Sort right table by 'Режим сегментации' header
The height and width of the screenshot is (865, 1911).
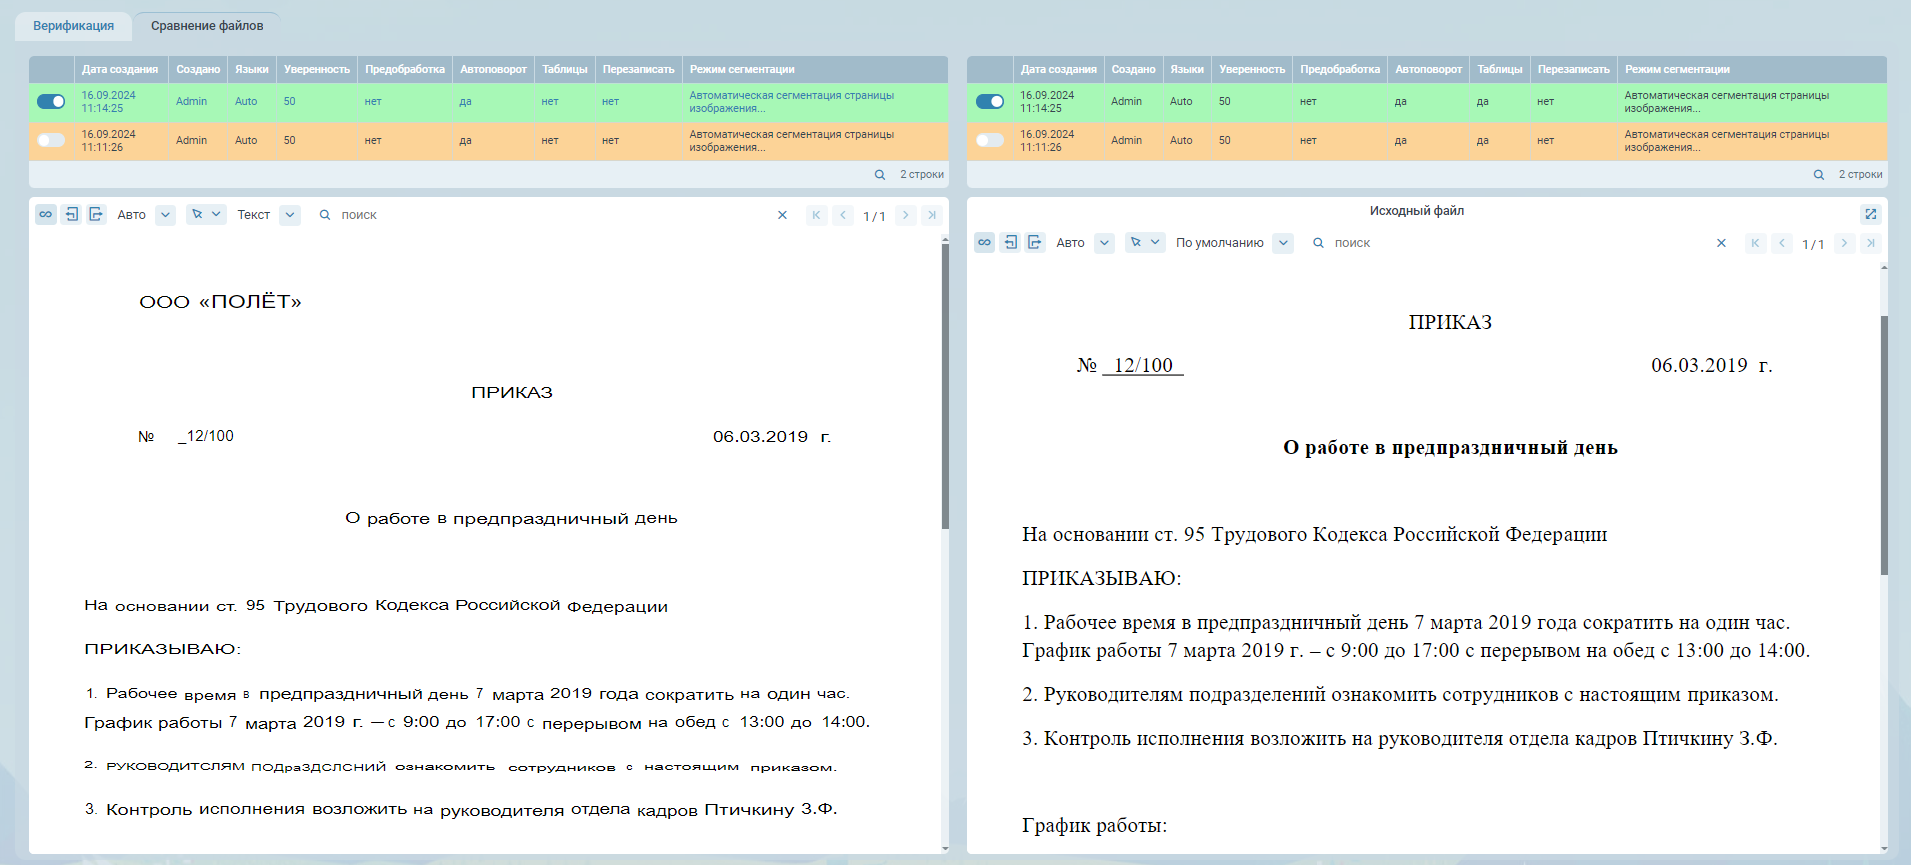tap(1677, 70)
